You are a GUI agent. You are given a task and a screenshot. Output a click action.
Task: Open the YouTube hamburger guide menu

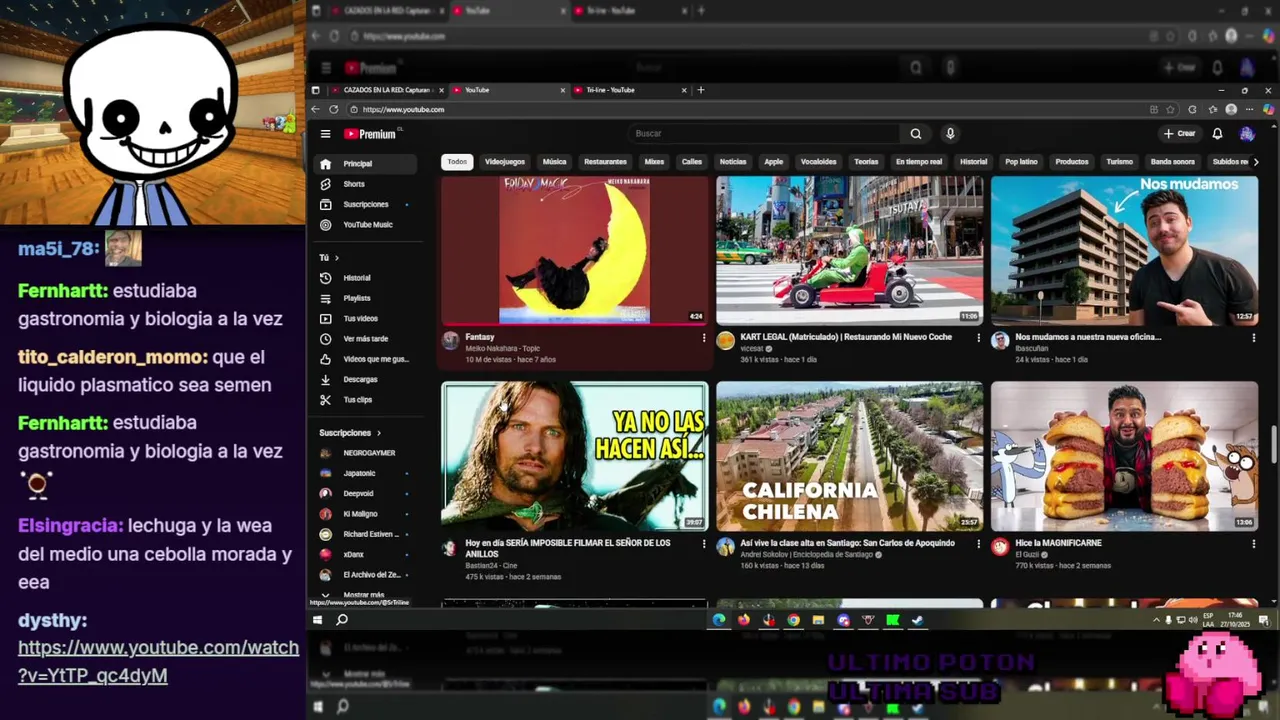pos(325,133)
